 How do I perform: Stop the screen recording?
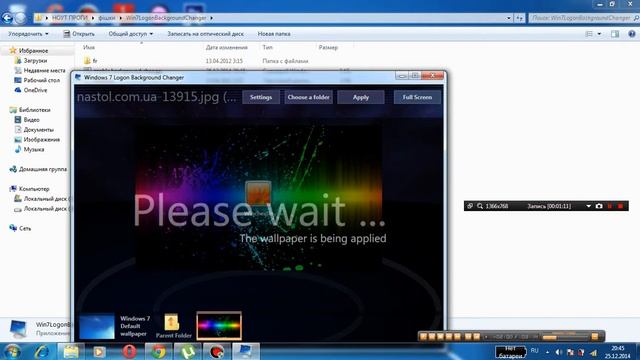click(620, 206)
